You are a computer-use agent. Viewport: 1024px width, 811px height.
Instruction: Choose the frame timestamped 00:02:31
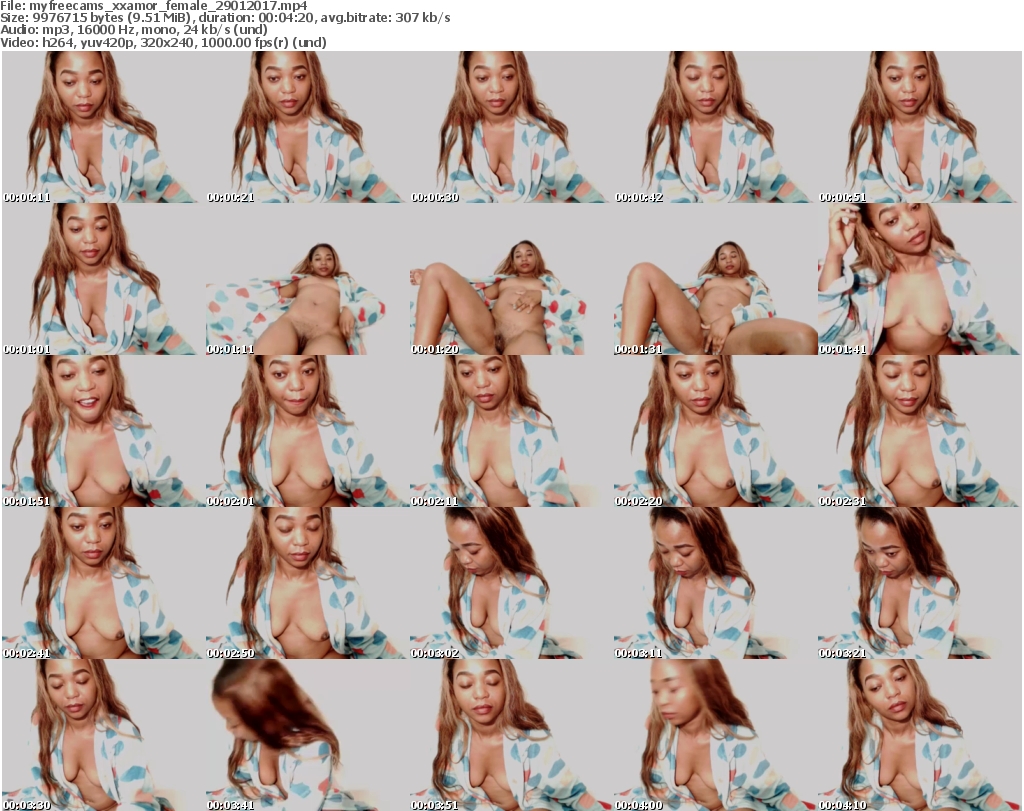tap(919, 431)
